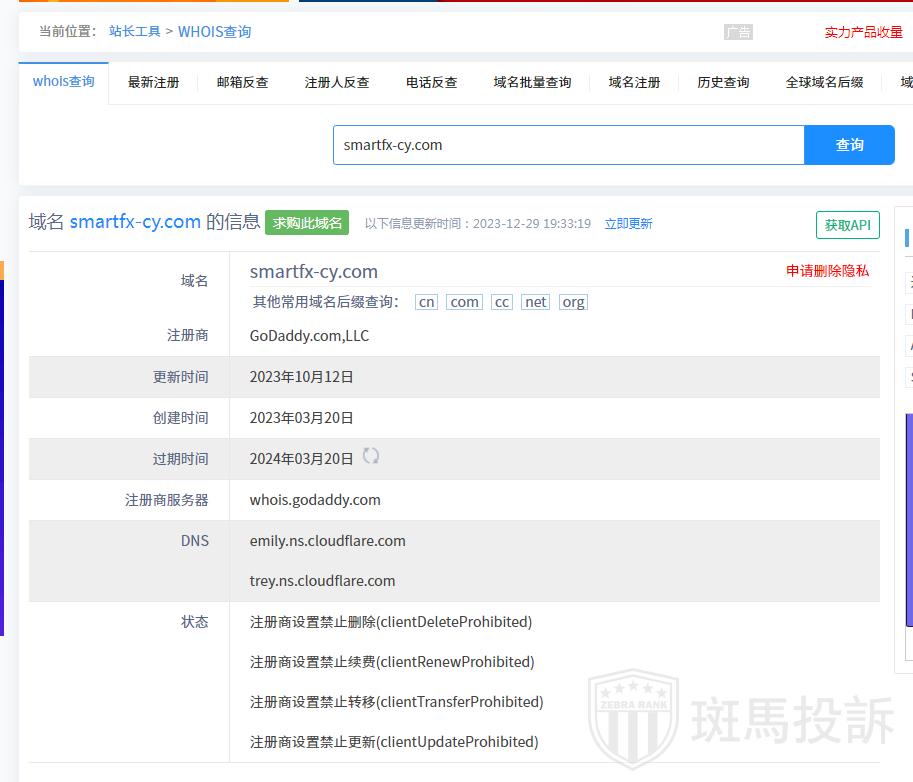Query the net domain suffix
Viewport: 913px width, 782px height.
pyautogui.click(x=536, y=302)
